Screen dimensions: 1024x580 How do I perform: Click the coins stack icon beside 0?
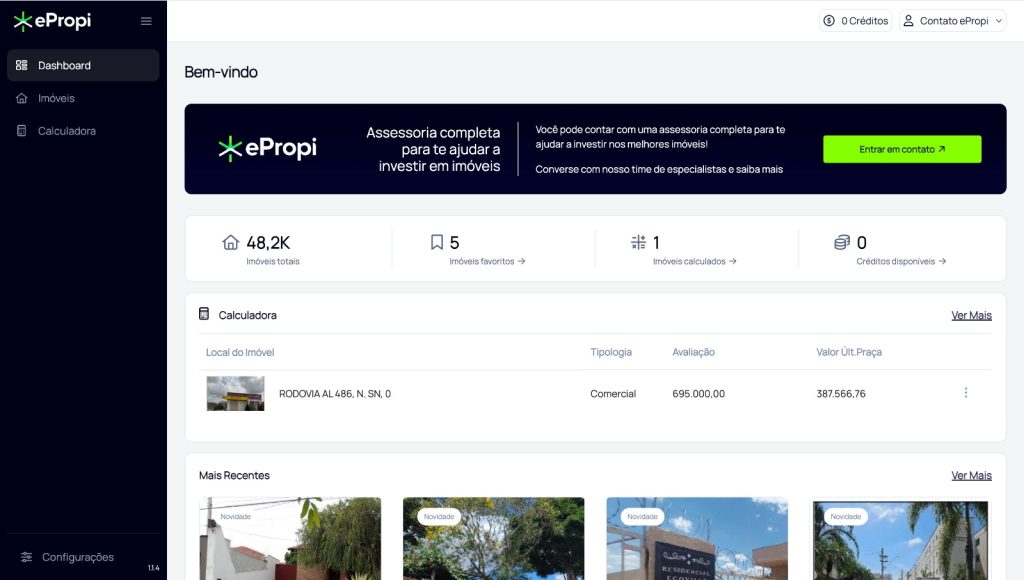click(842, 242)
